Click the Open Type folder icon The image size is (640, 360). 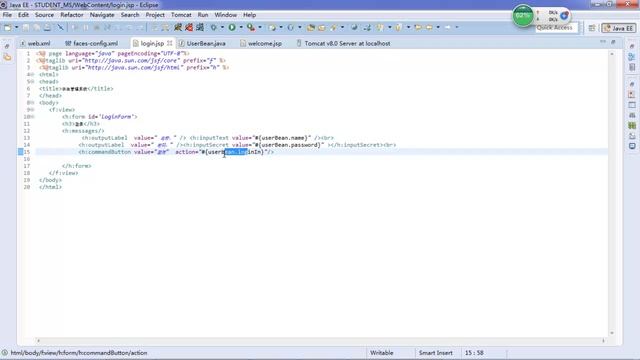pyautogui.click(x=311, y=27)
